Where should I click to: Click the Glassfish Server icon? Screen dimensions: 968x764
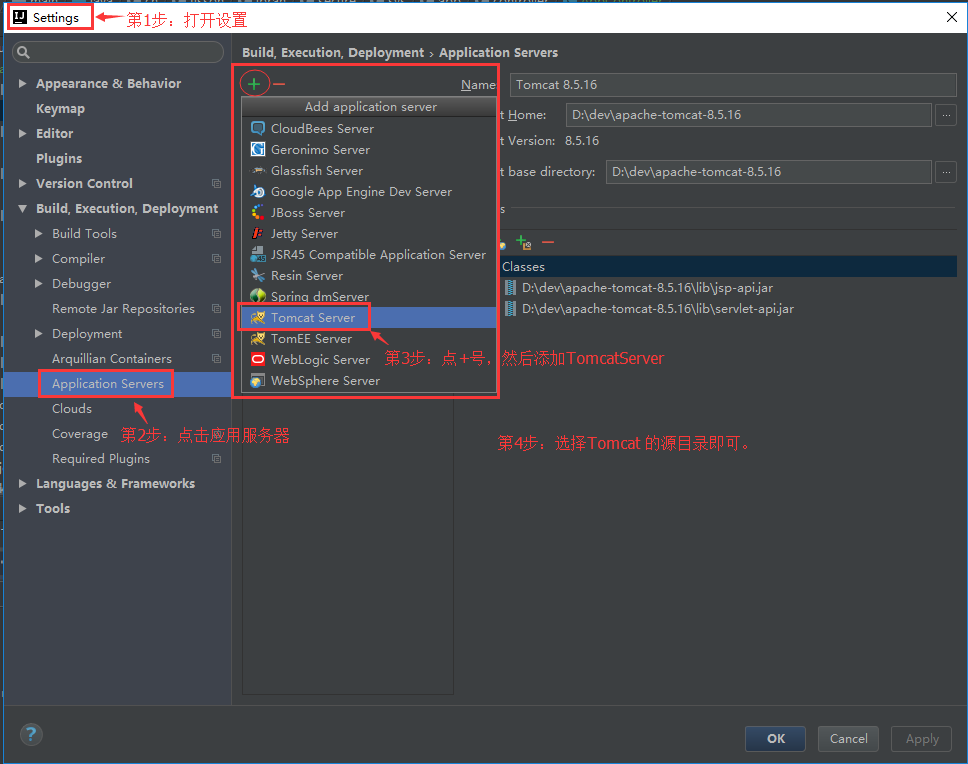(257, 170)
